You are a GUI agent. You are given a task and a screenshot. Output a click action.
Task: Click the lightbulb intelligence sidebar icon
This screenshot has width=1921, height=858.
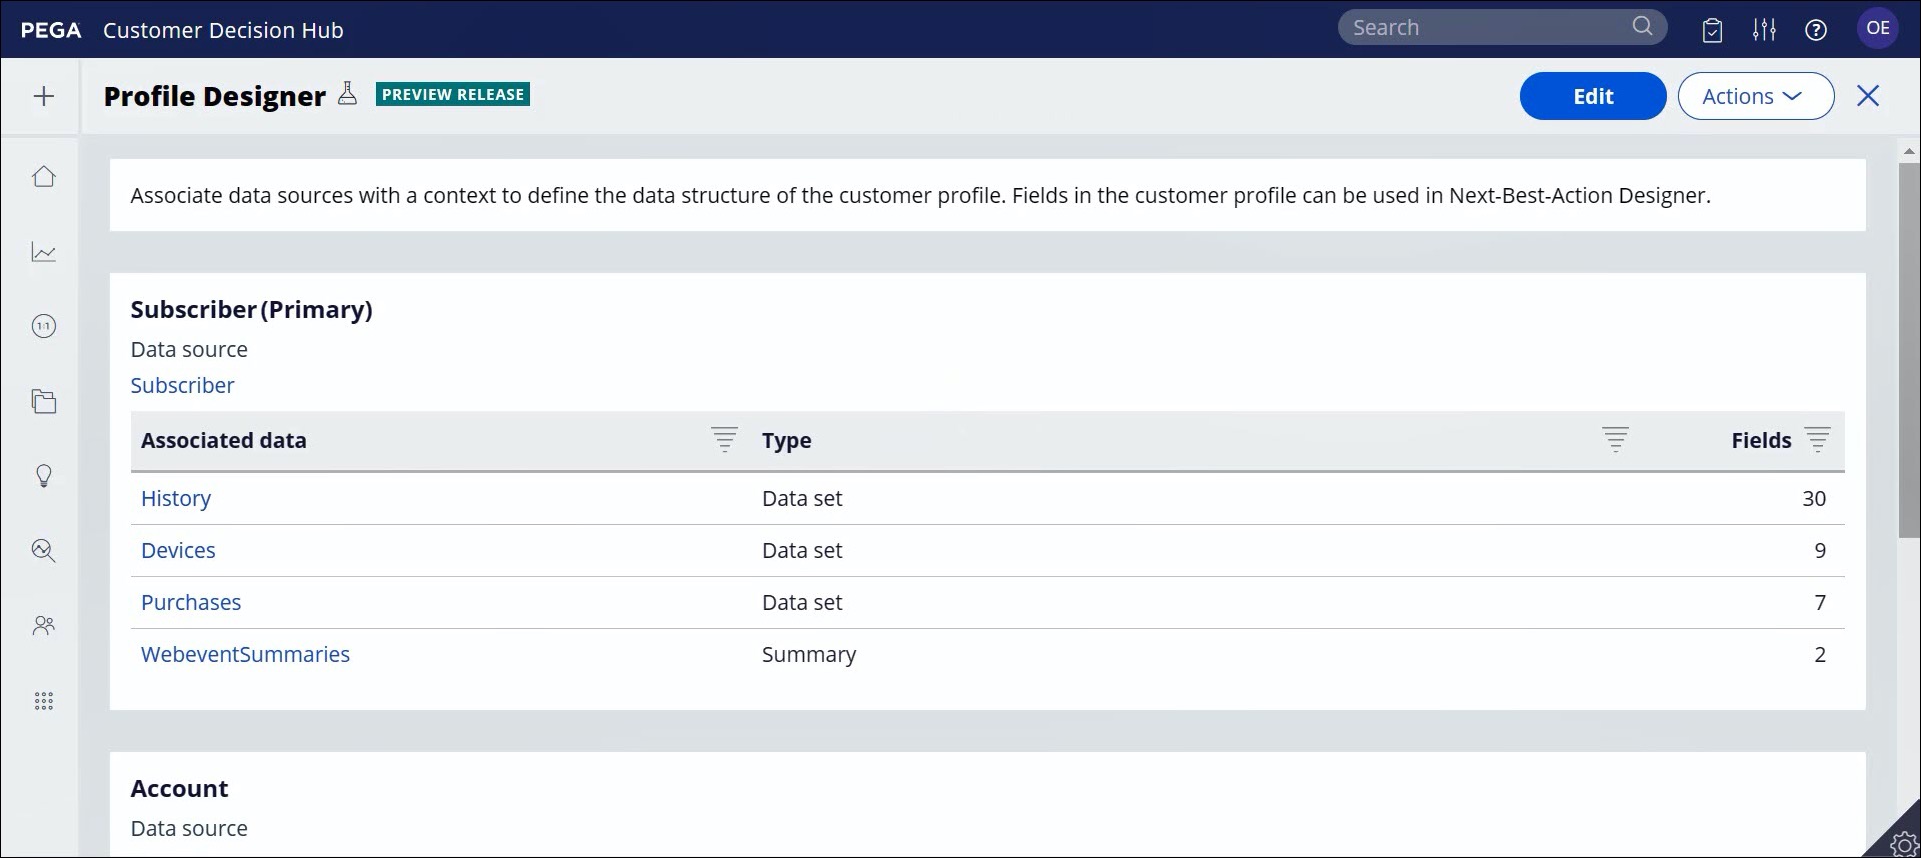coord(43,476)
